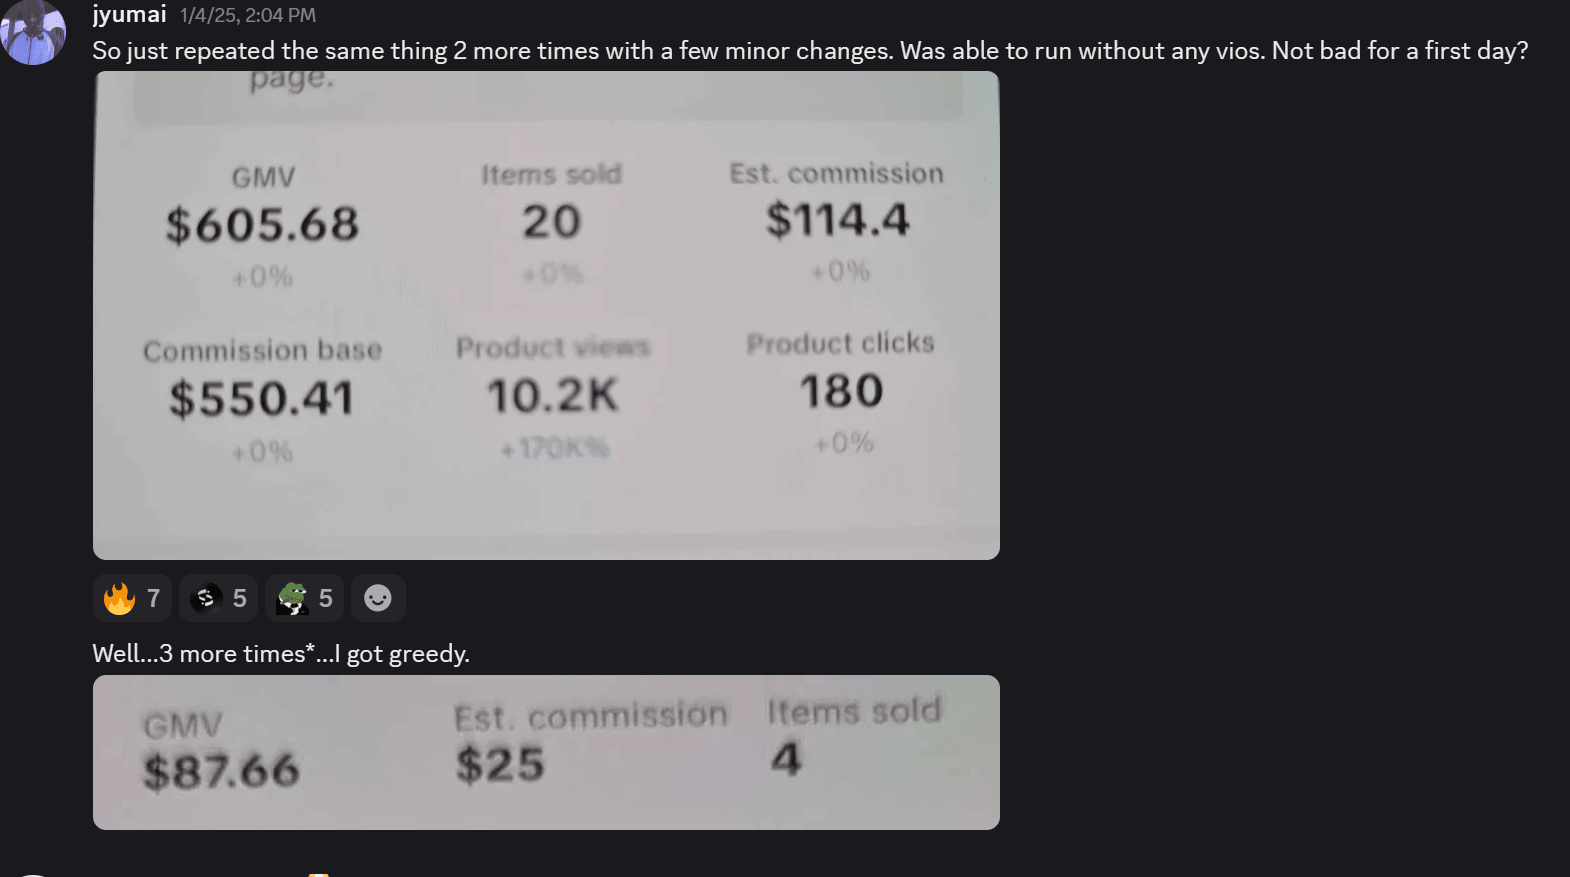Click the Items sold 4 value in lower image

coord(786,759)
